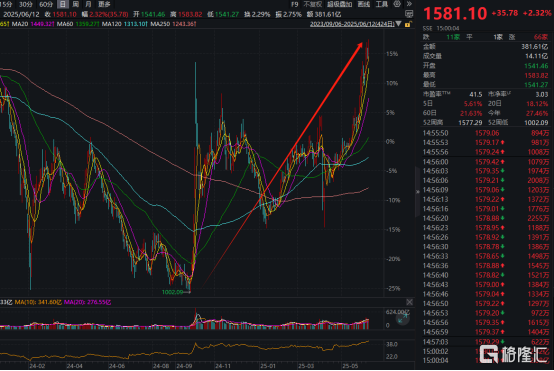
Task: Select the 14:56:20 tick row
Action: coord(485,218)
